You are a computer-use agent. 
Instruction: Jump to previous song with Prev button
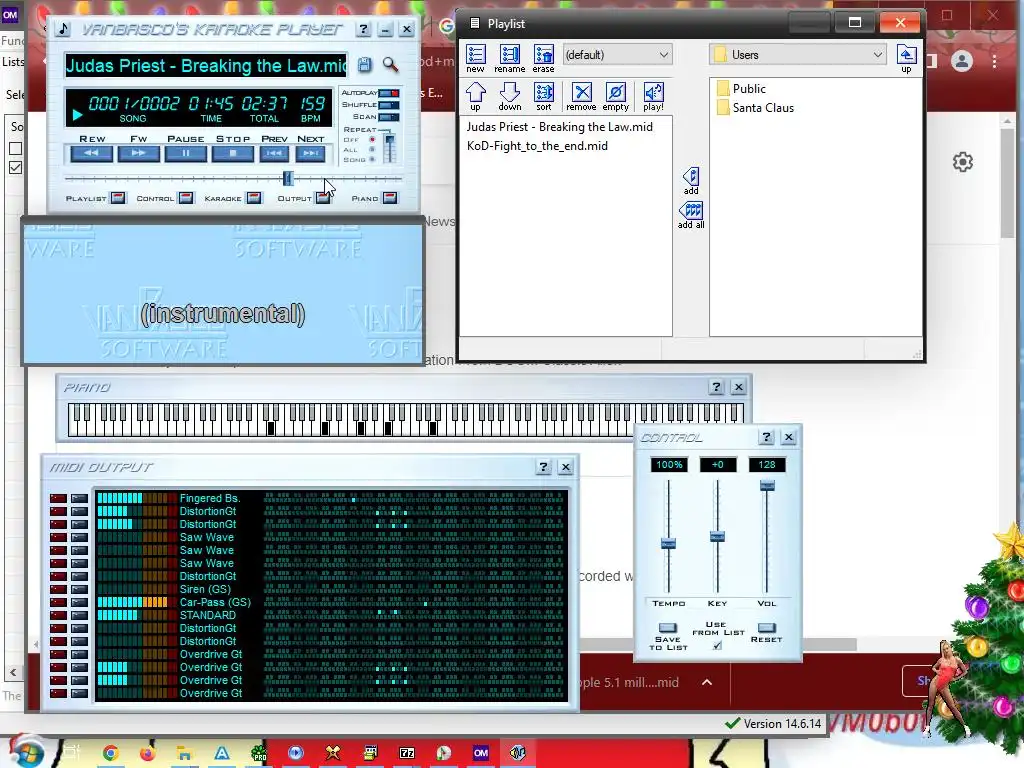click(x=274, y=153)
